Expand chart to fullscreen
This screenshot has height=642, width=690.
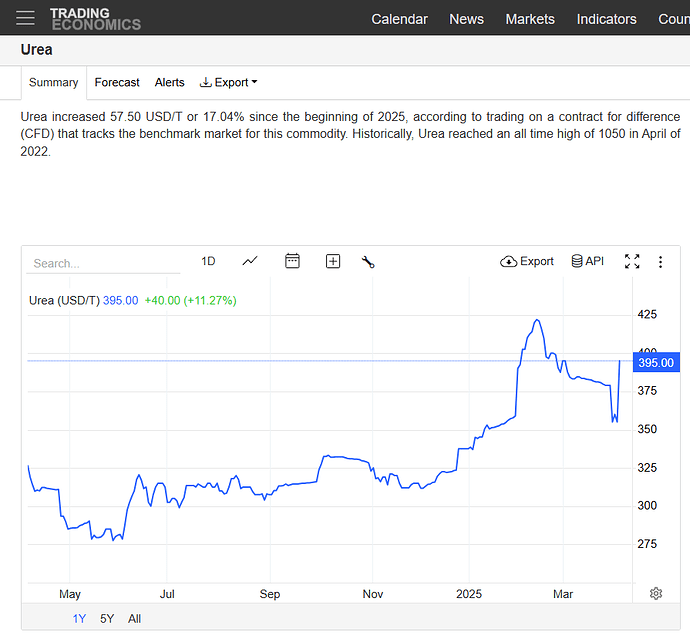pos(632,261)
